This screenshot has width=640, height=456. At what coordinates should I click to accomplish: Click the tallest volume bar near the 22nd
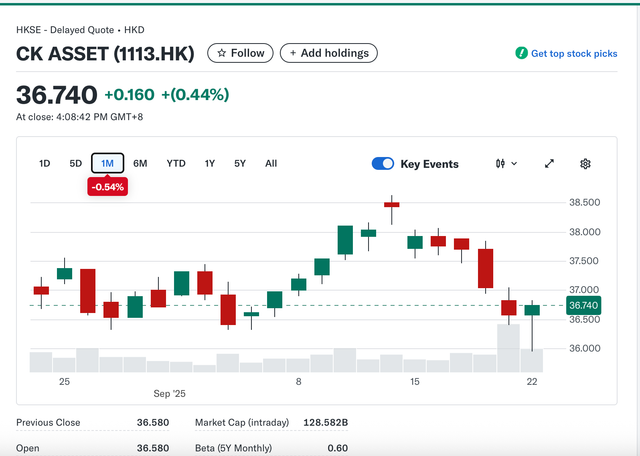pyautogui.click(x=508, y=348)
